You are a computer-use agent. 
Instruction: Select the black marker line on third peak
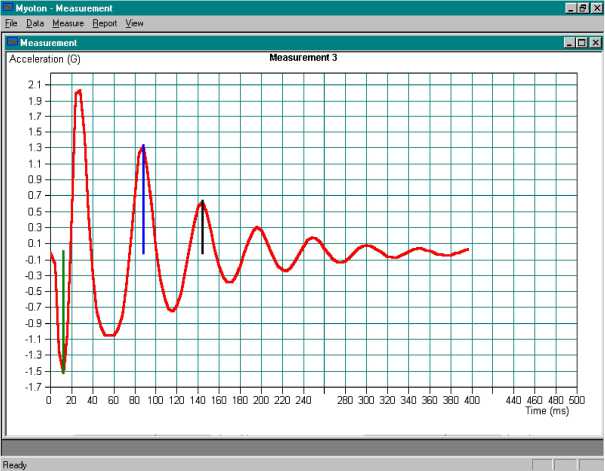[203, 235]
